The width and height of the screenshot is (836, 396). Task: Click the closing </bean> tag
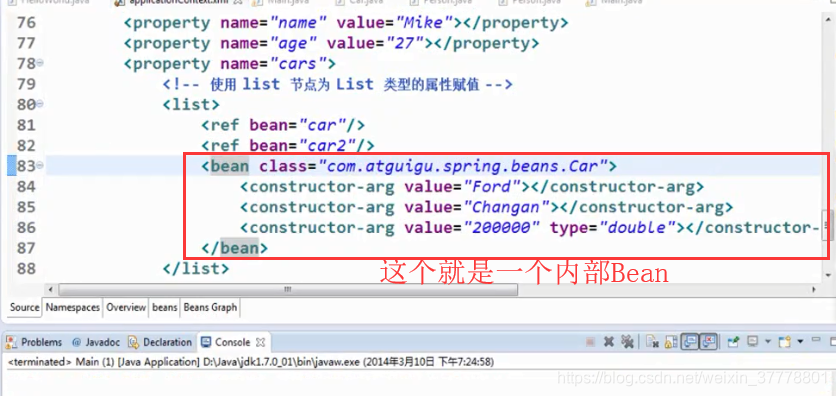(x=235, y=248)
